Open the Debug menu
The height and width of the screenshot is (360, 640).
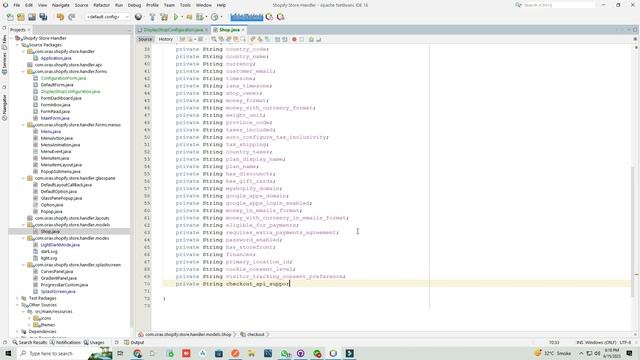pos(134,5)
